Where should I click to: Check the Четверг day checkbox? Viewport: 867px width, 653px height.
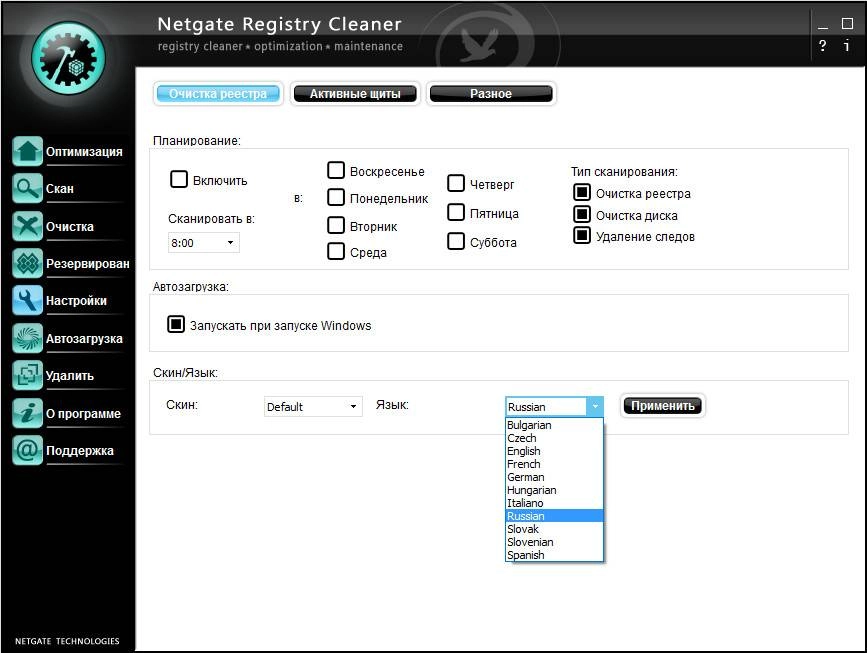pos(456,183)
